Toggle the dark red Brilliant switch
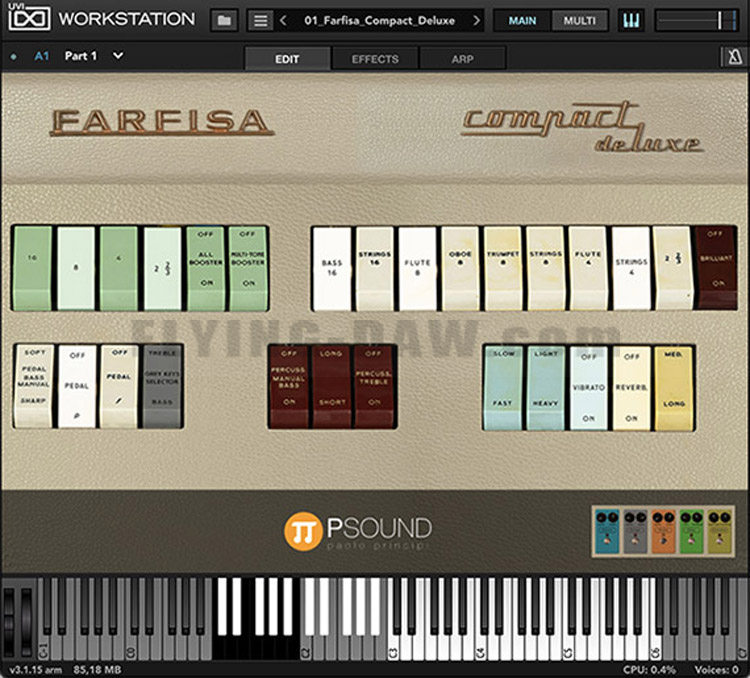Screen dimensions: 750x678 tap(716, 268)
